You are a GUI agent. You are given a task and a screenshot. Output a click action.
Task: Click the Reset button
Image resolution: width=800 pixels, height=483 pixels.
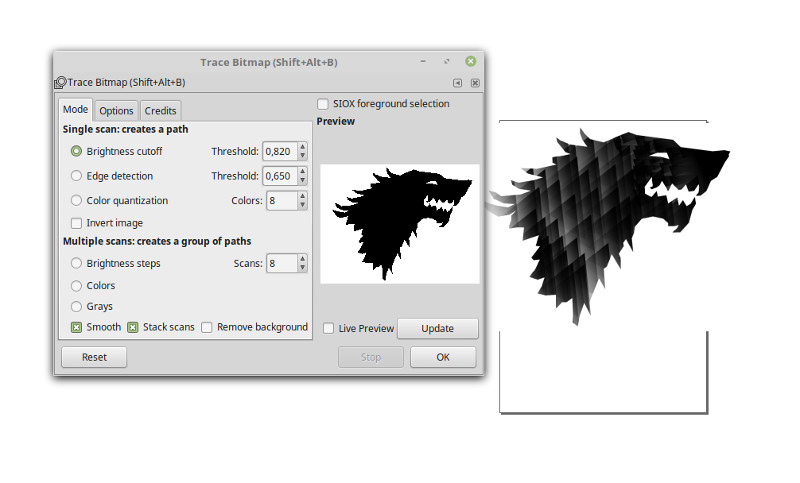coord(94,357)
